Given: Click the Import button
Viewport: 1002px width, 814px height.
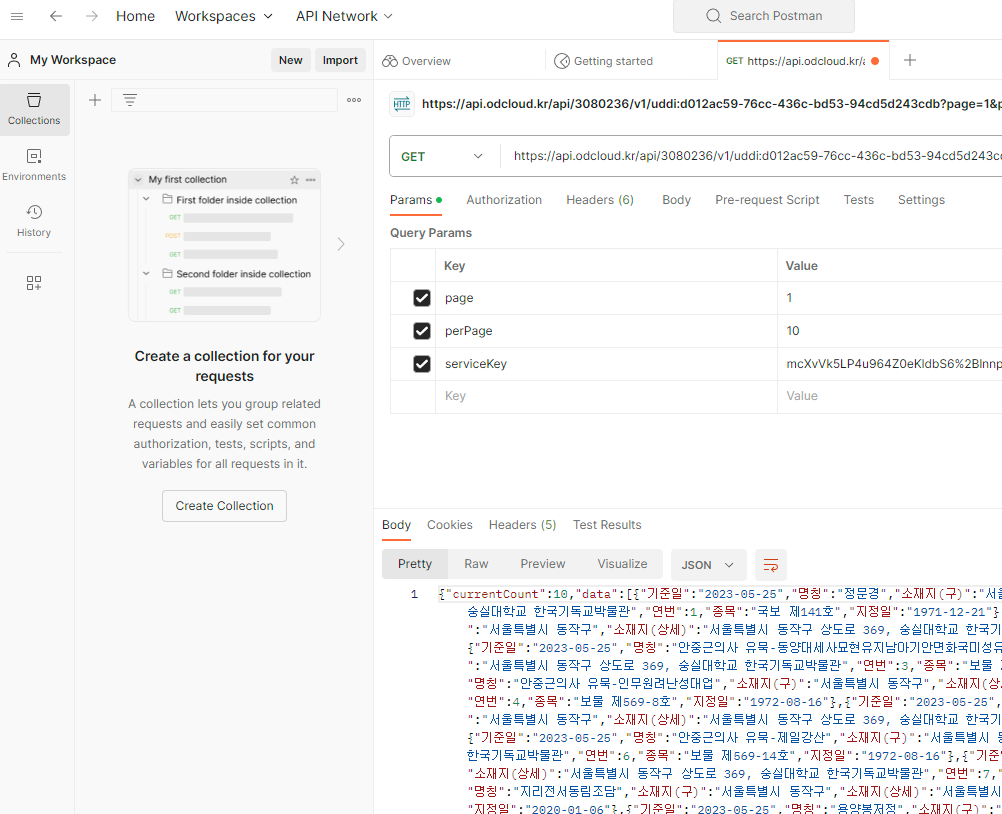Looking at the screenshot, I should pos(340,60).
